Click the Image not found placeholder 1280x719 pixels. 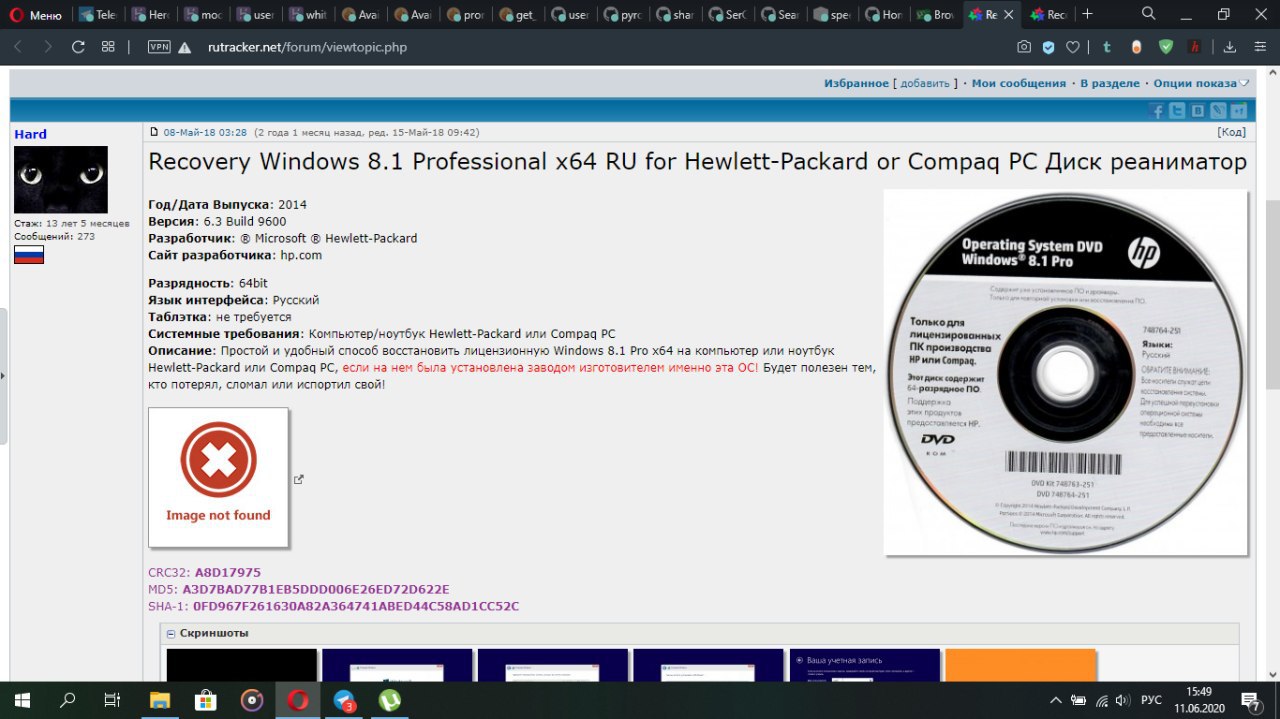pos(218,477)
